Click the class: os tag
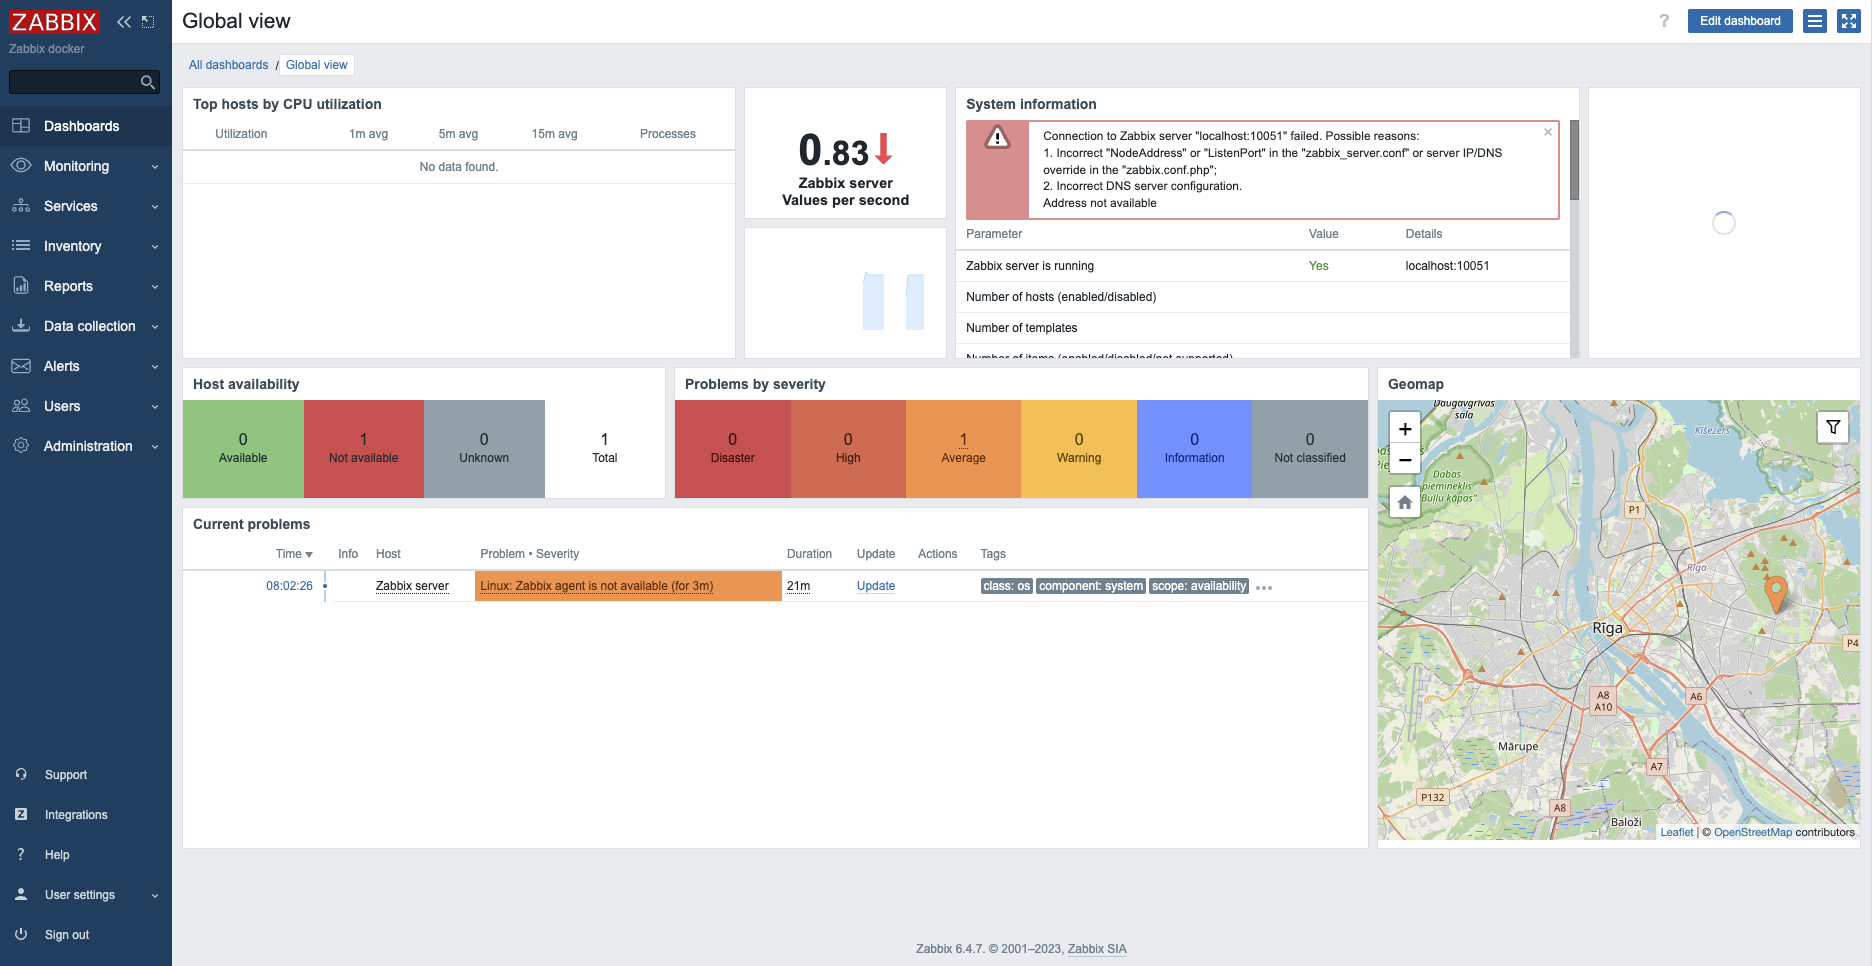This screenshot has height=966, width=1874. click(1006, 586)
